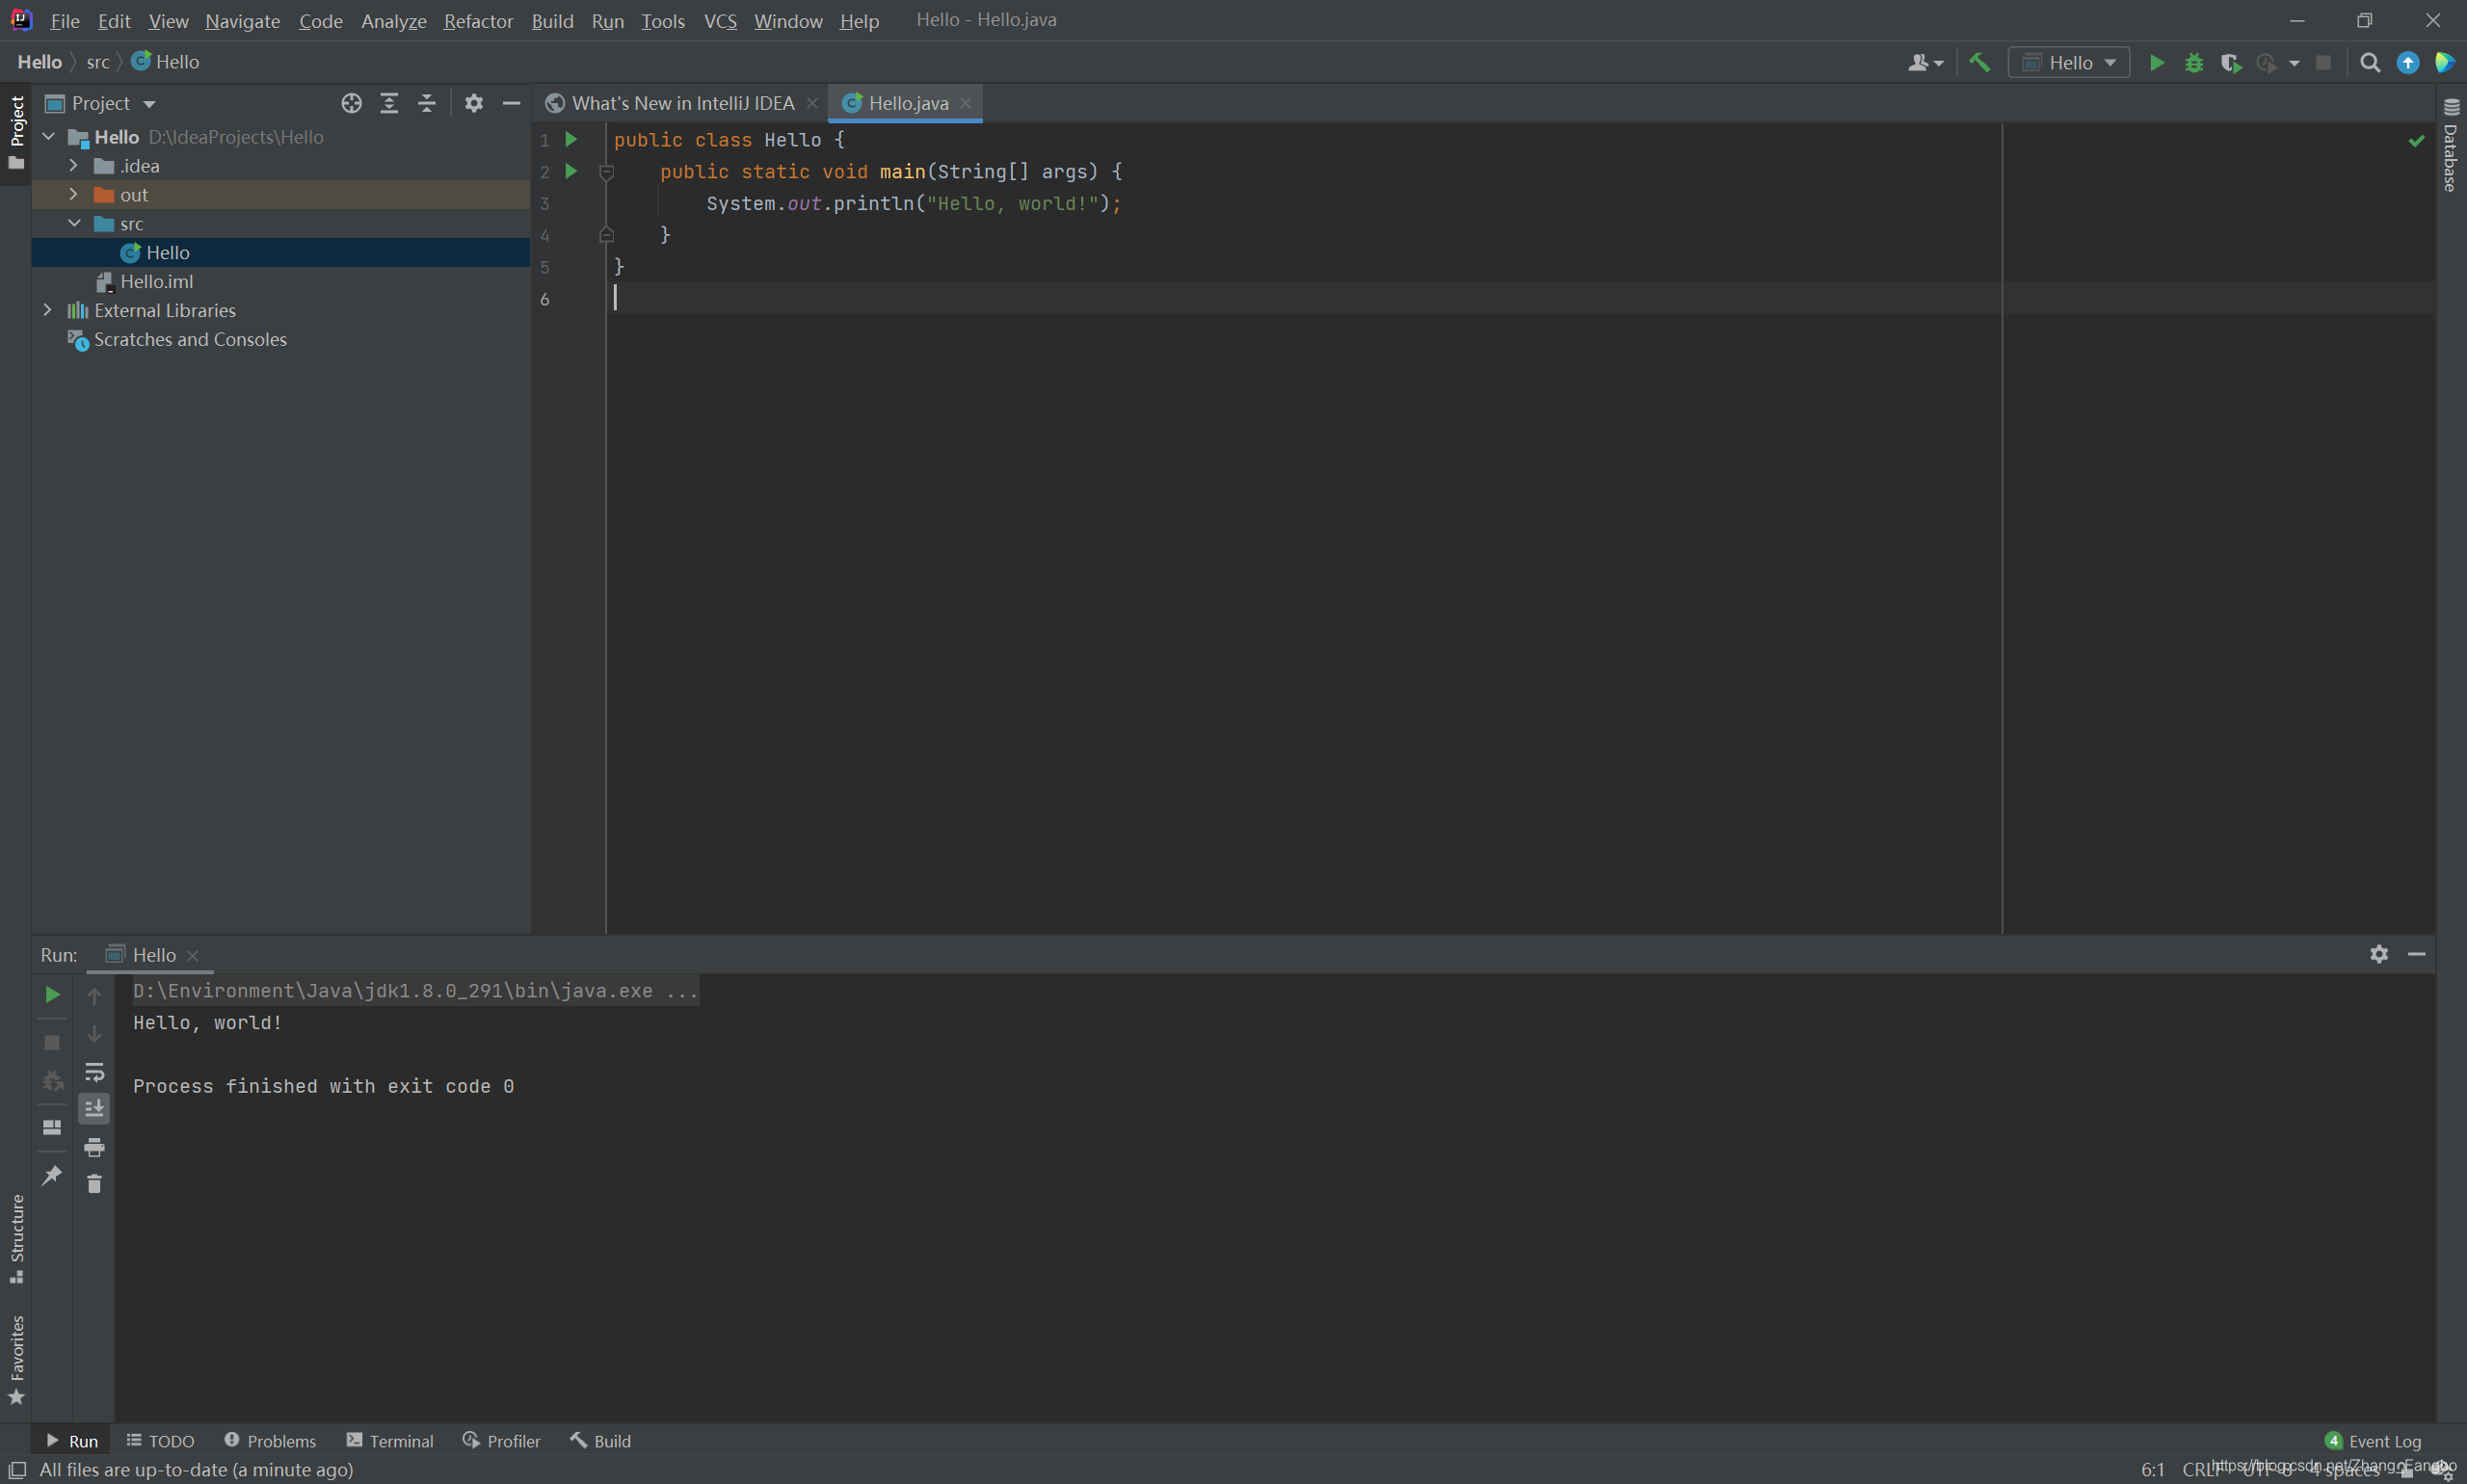2467x1484 pixels.
Task: Click run gutter arrow beside class Hello
Action: click(571, 139)
